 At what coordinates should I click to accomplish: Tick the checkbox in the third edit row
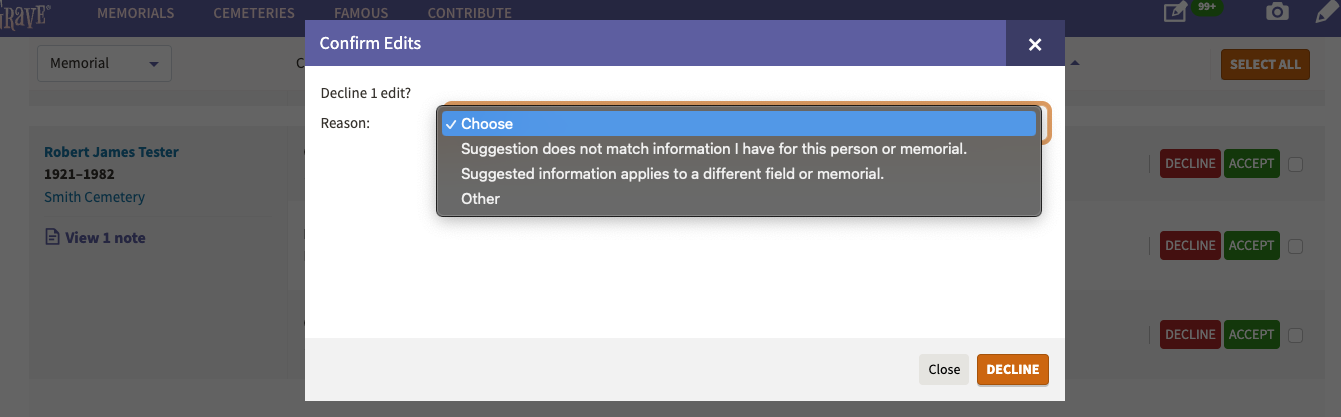(x=1295, y=335)
